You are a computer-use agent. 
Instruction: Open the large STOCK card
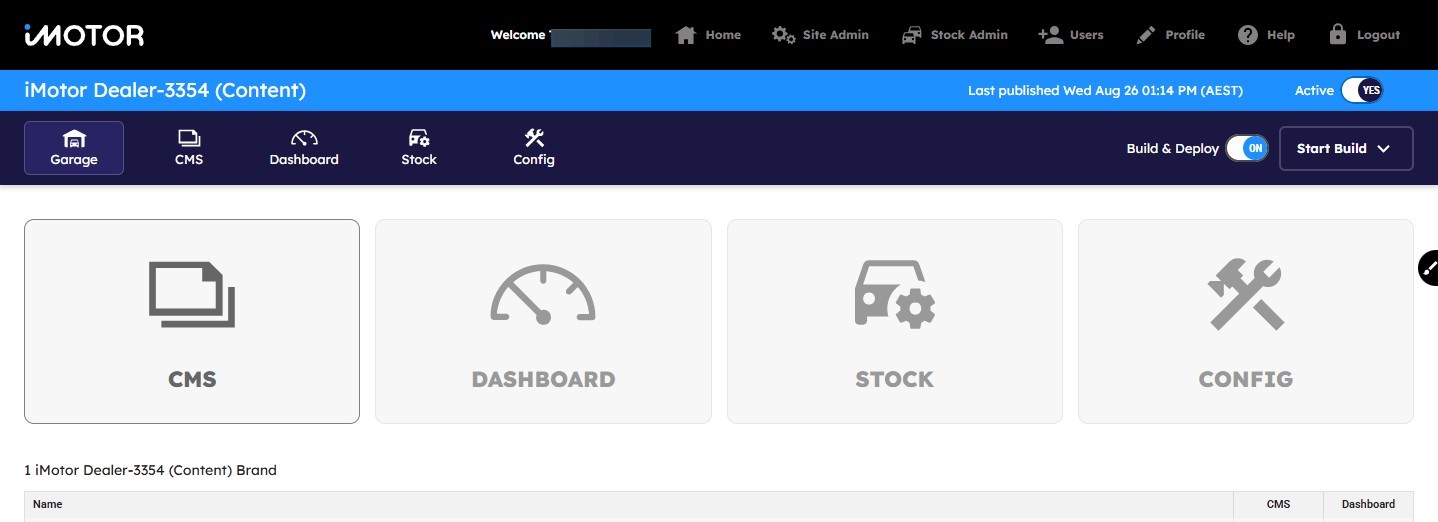895,321
